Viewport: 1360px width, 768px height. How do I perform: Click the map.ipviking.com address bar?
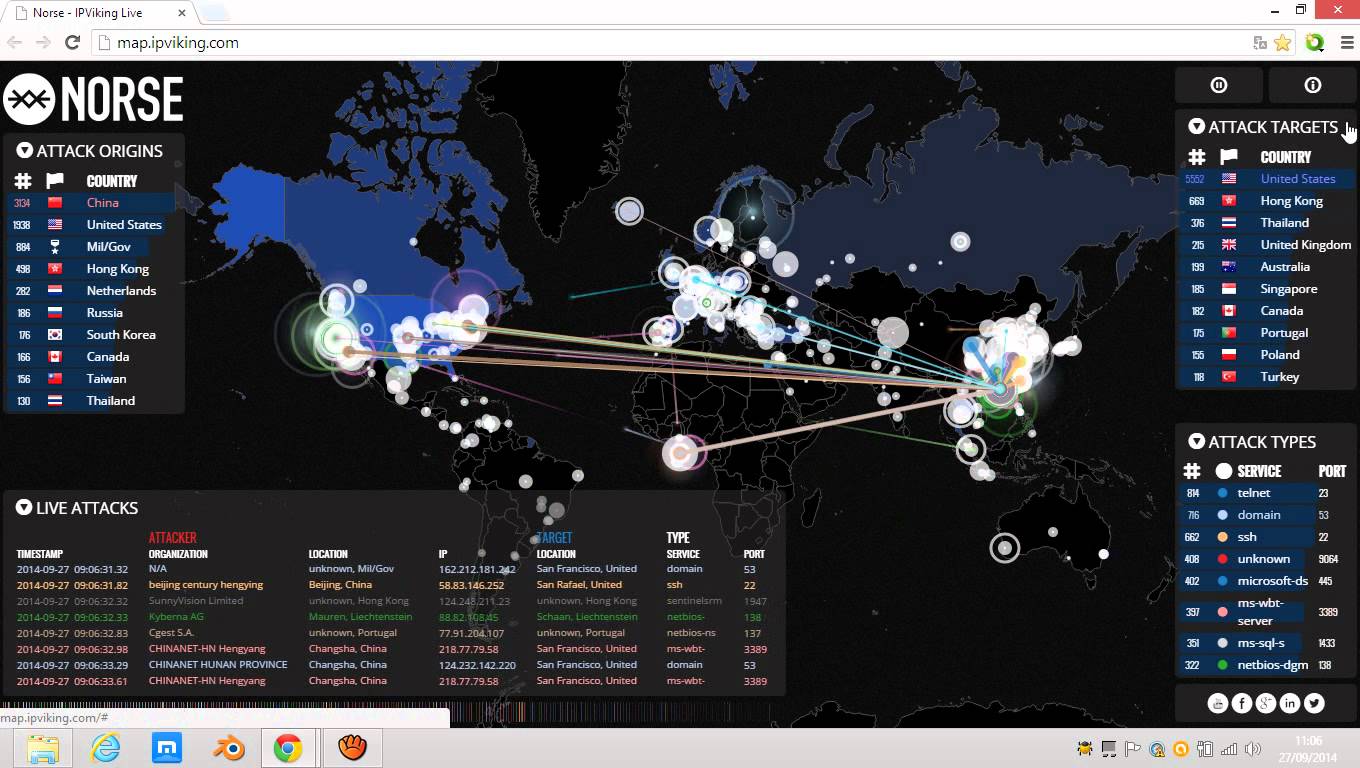pyautogui.click(x=600, y=43)
